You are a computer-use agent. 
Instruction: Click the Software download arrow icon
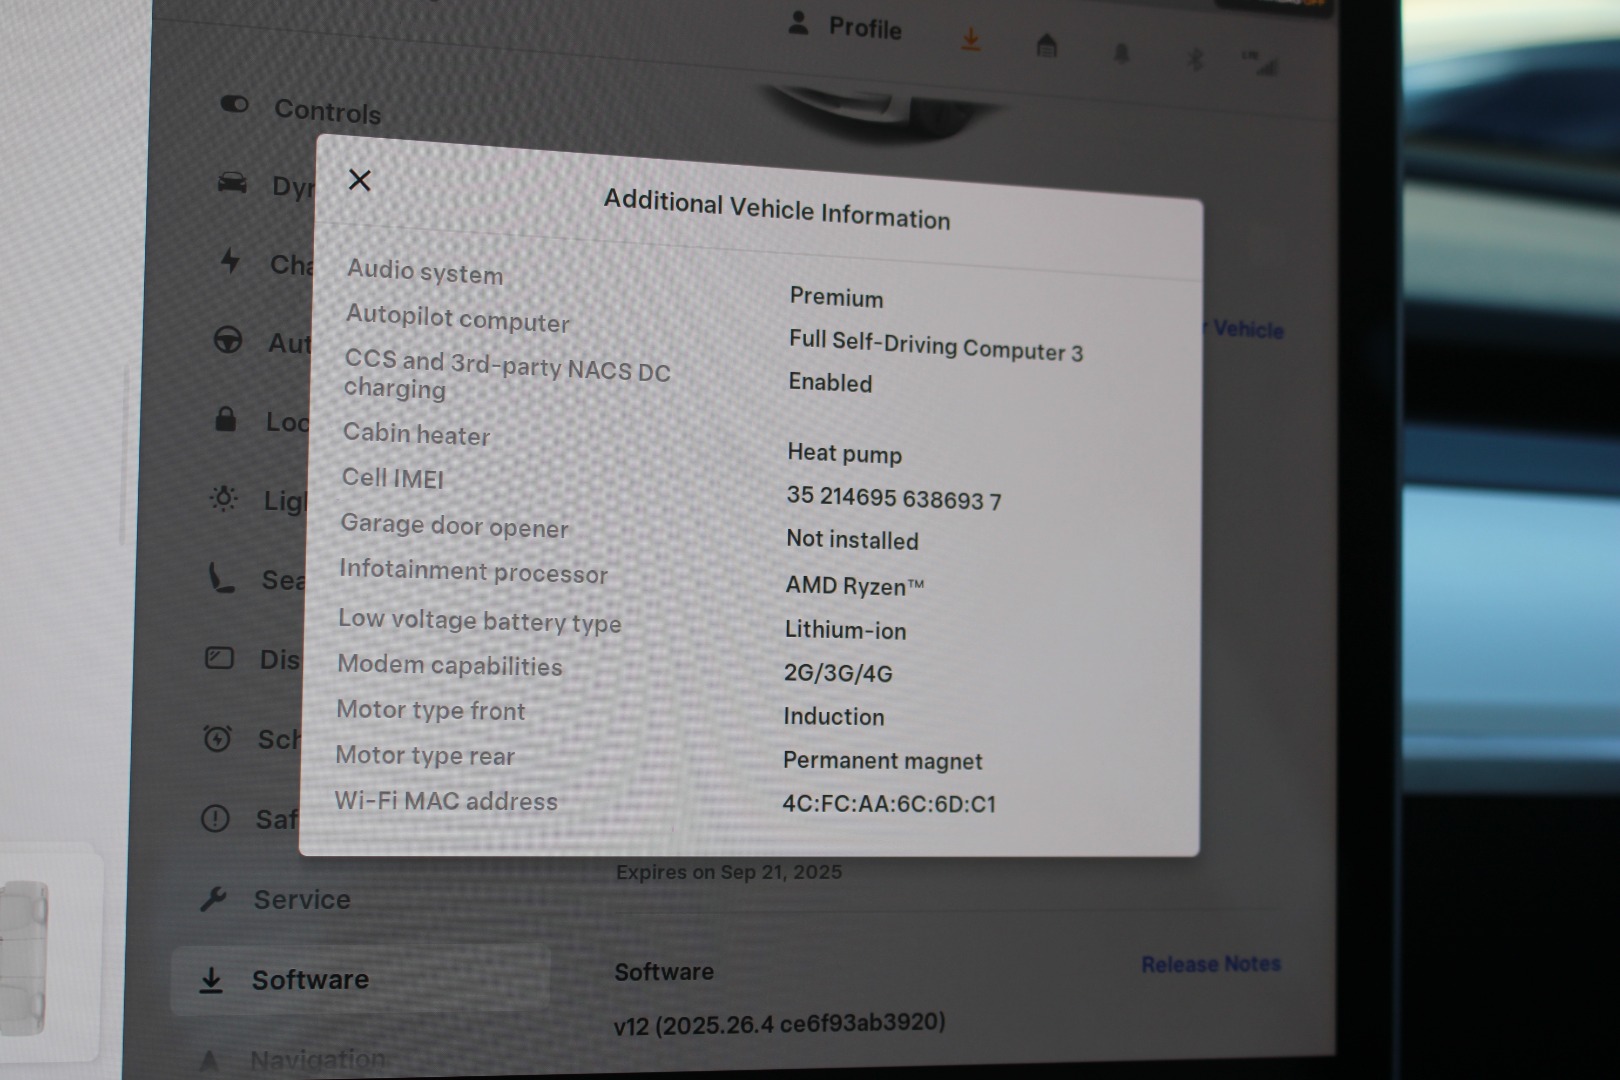(211, 980)
